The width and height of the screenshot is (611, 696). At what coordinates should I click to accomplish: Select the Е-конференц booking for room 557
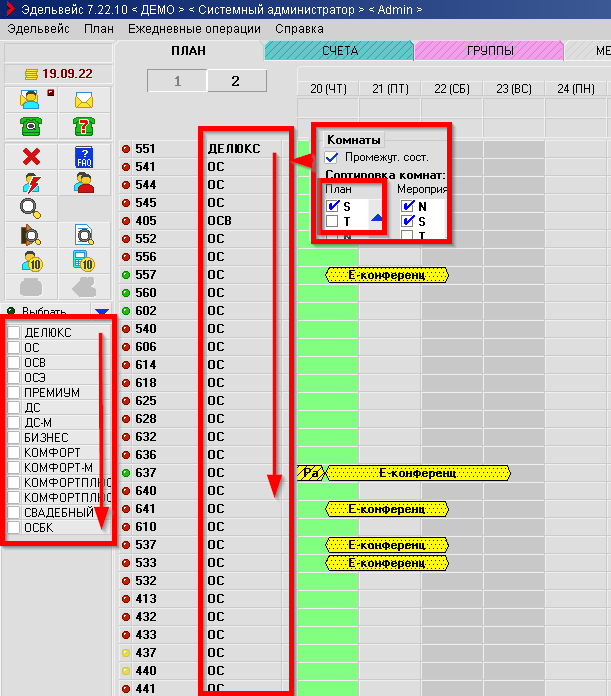coord(387,275)
